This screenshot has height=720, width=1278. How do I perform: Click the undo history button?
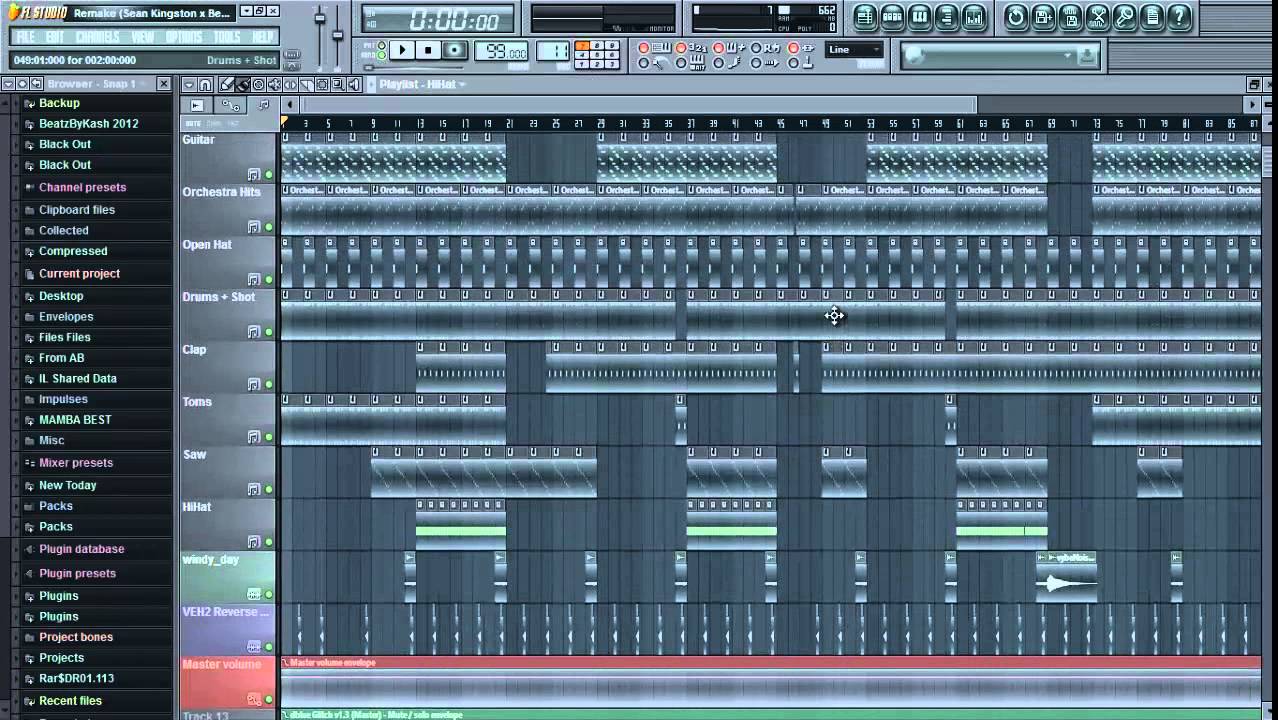[1015, 17]
